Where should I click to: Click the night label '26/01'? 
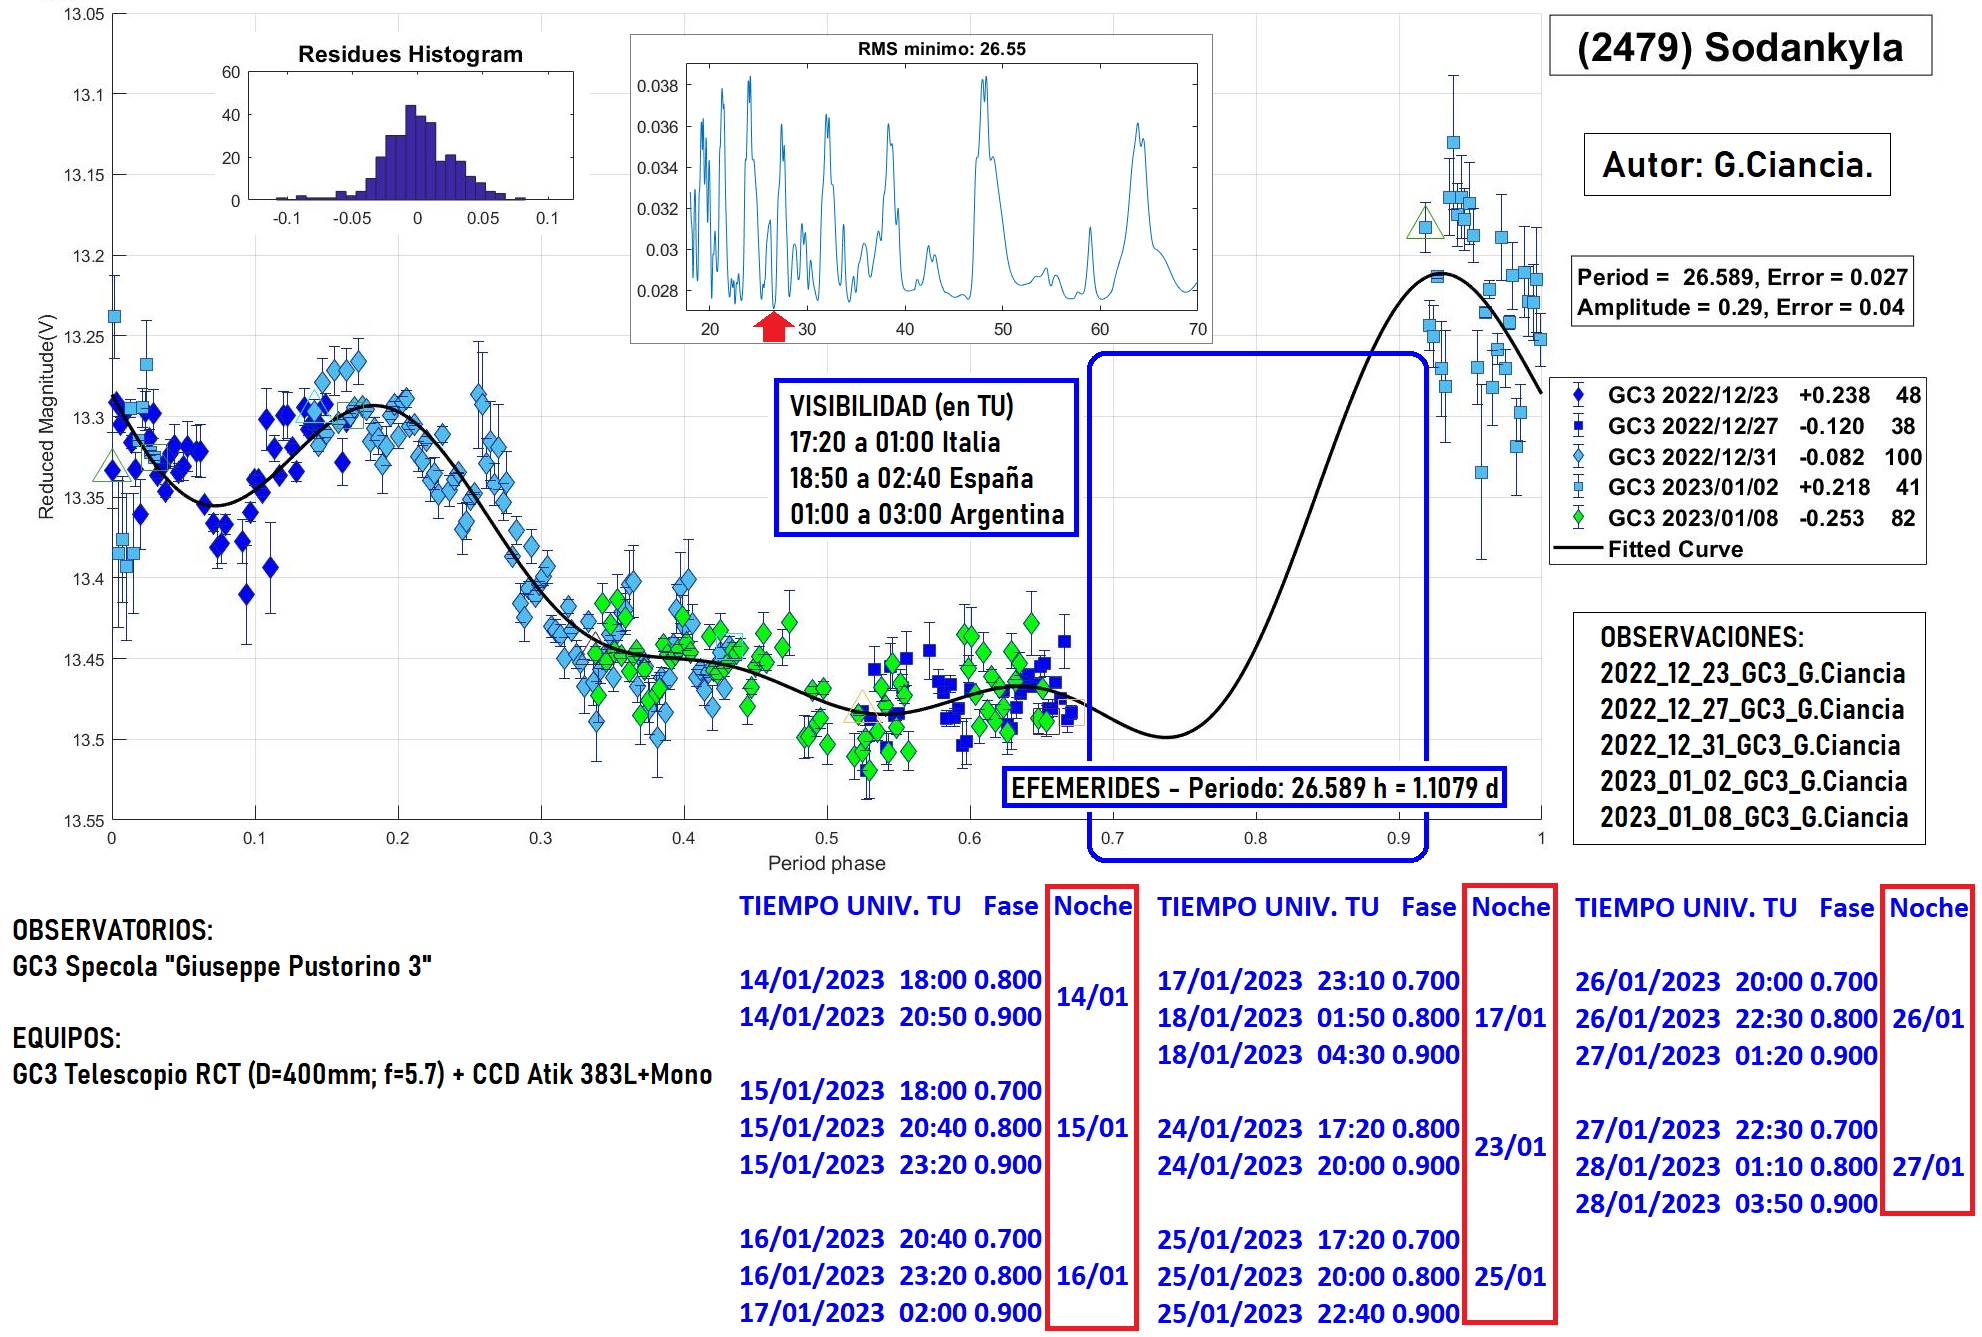1928,1019
